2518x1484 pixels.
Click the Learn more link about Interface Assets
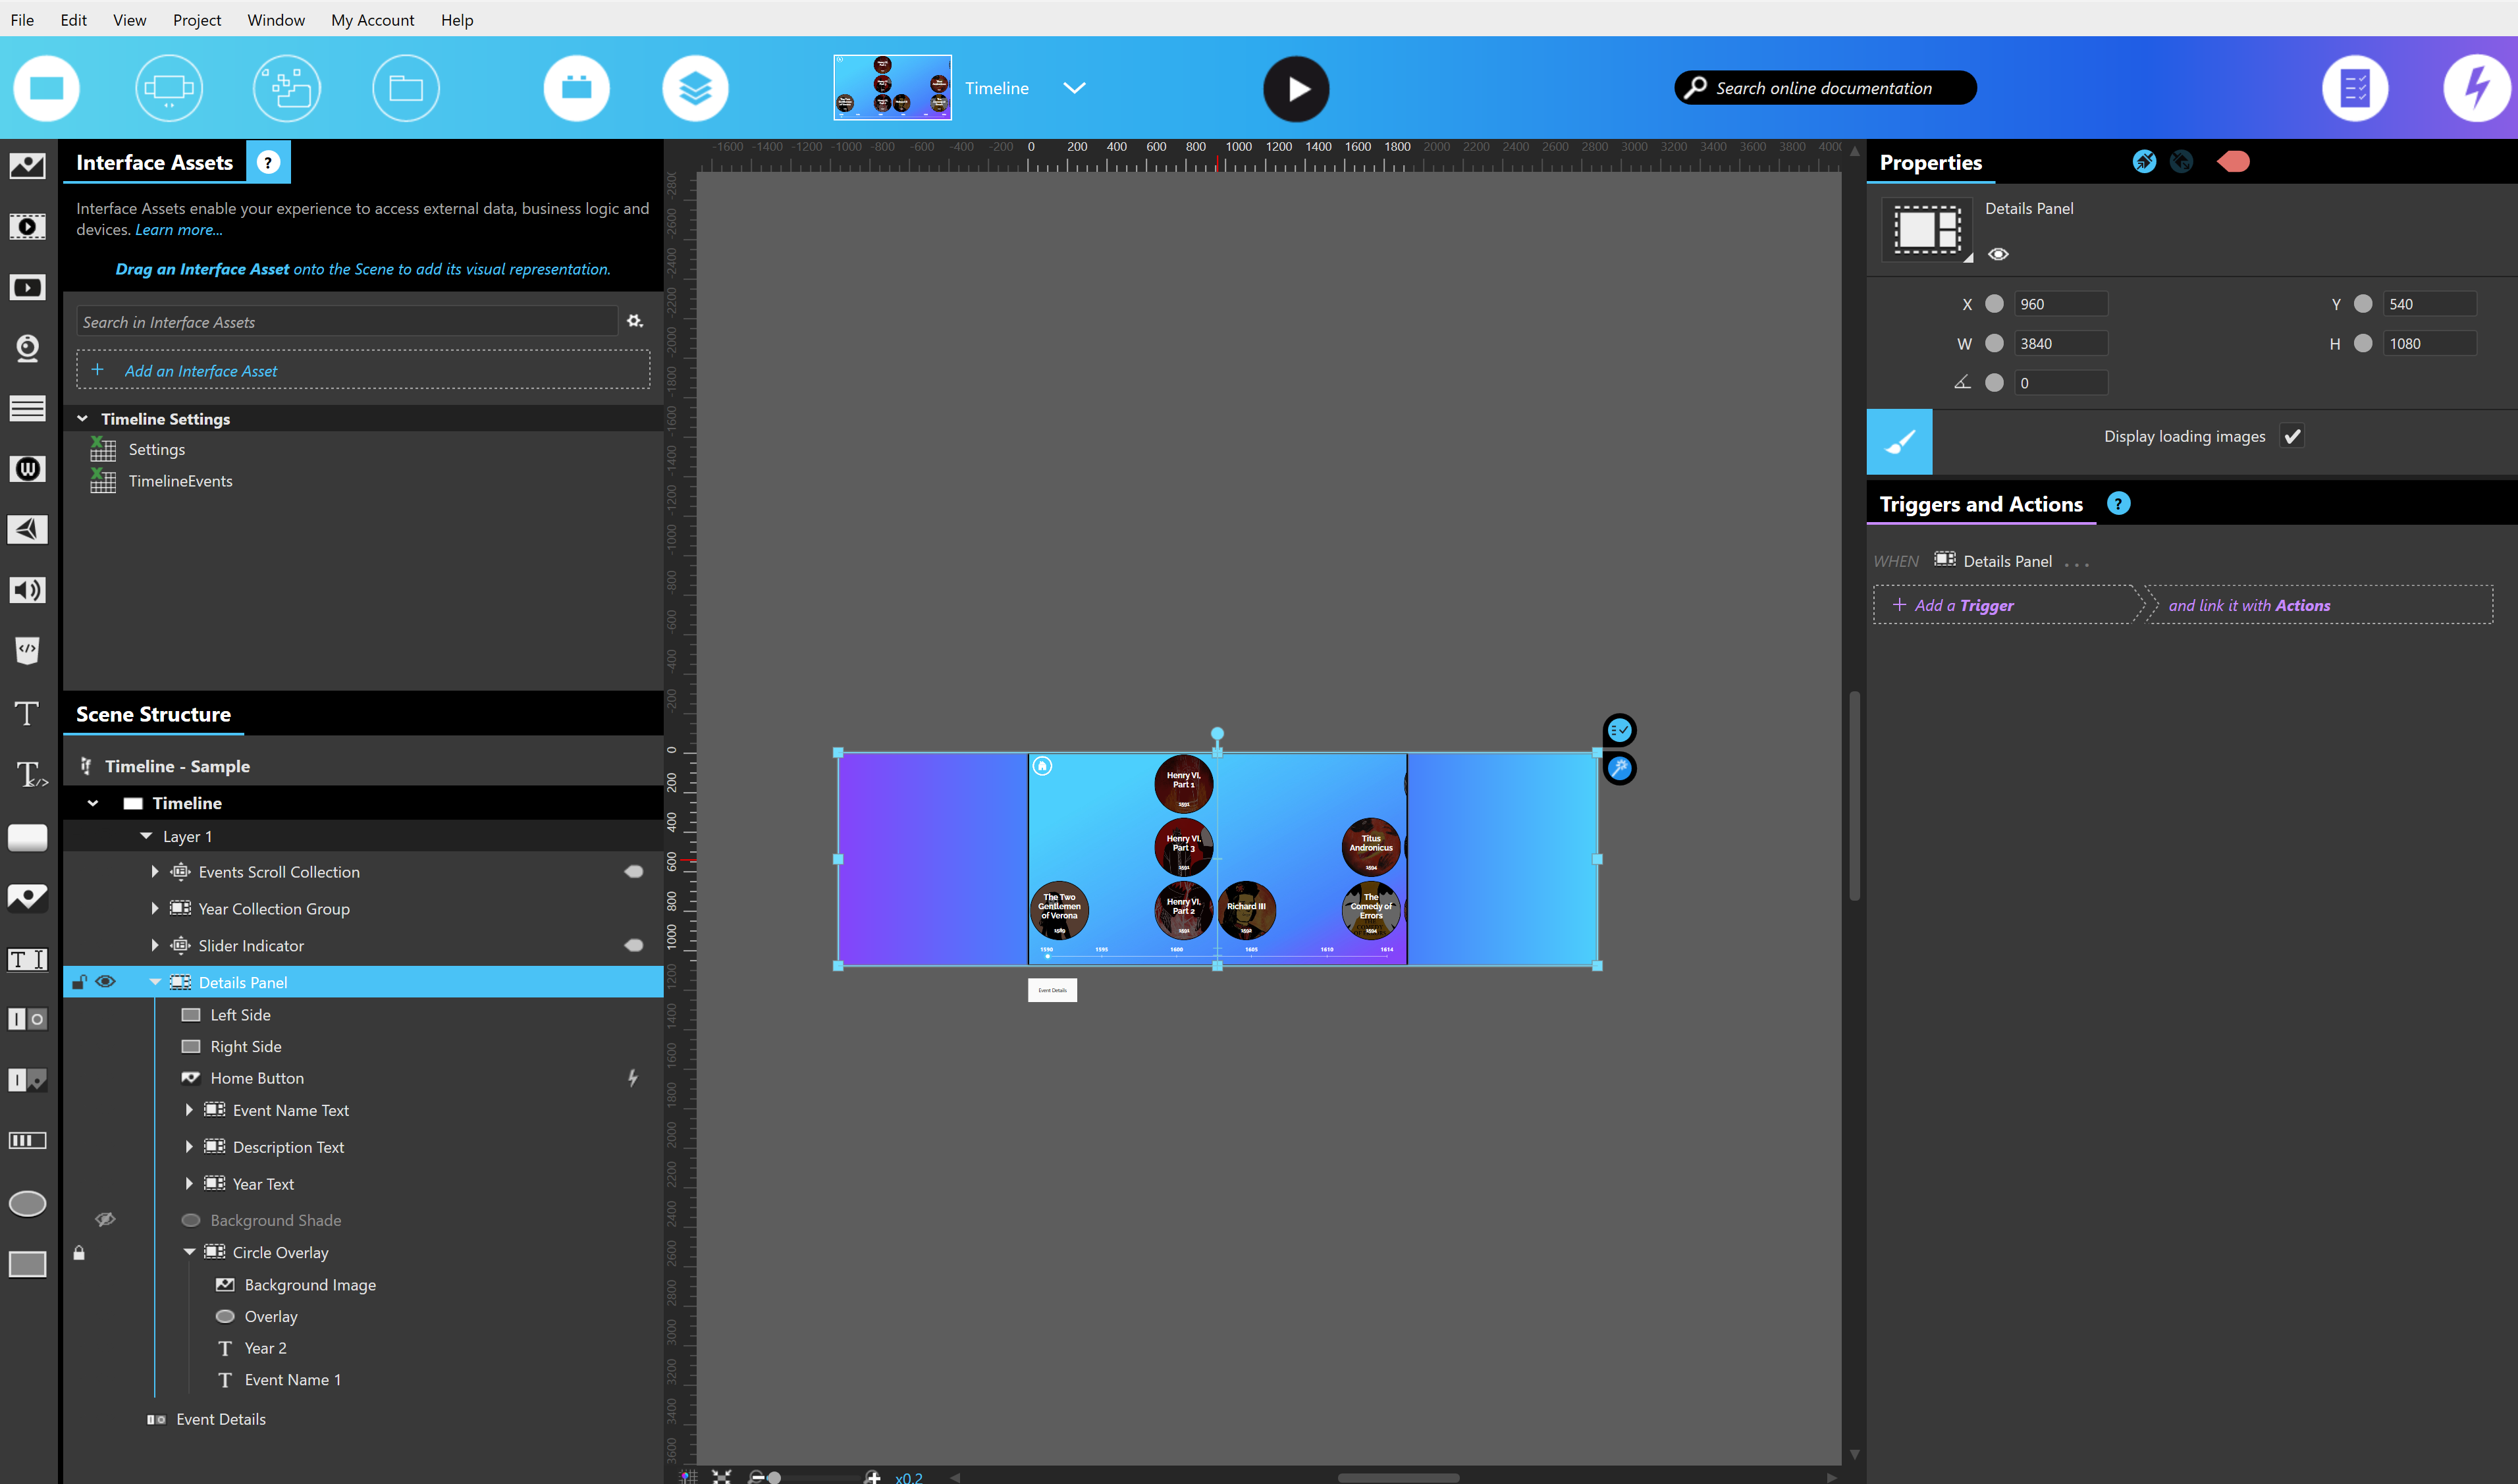coord(177,229)
